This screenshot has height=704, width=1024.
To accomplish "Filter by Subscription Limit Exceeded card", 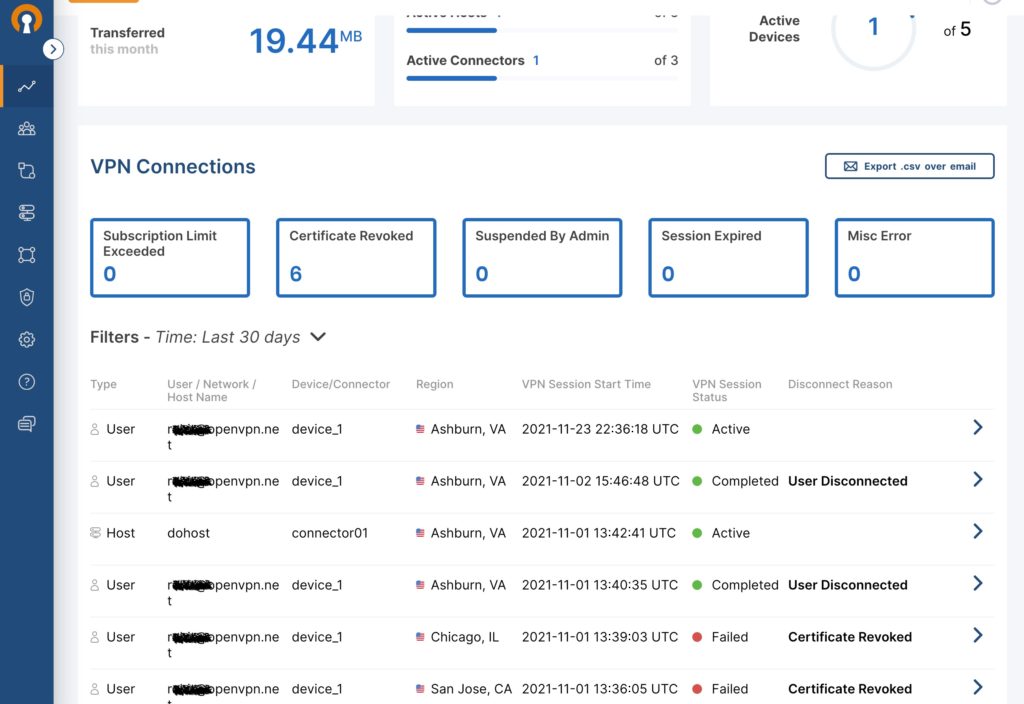I will (170, 258).
